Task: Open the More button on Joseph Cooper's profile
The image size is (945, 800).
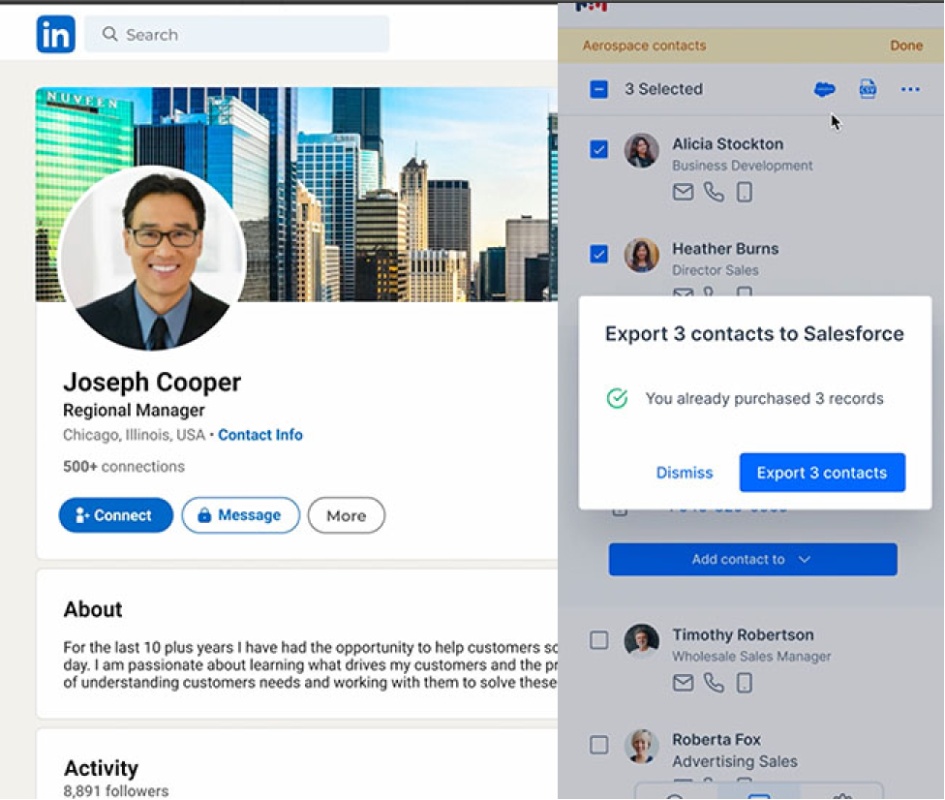Action: 346,515
